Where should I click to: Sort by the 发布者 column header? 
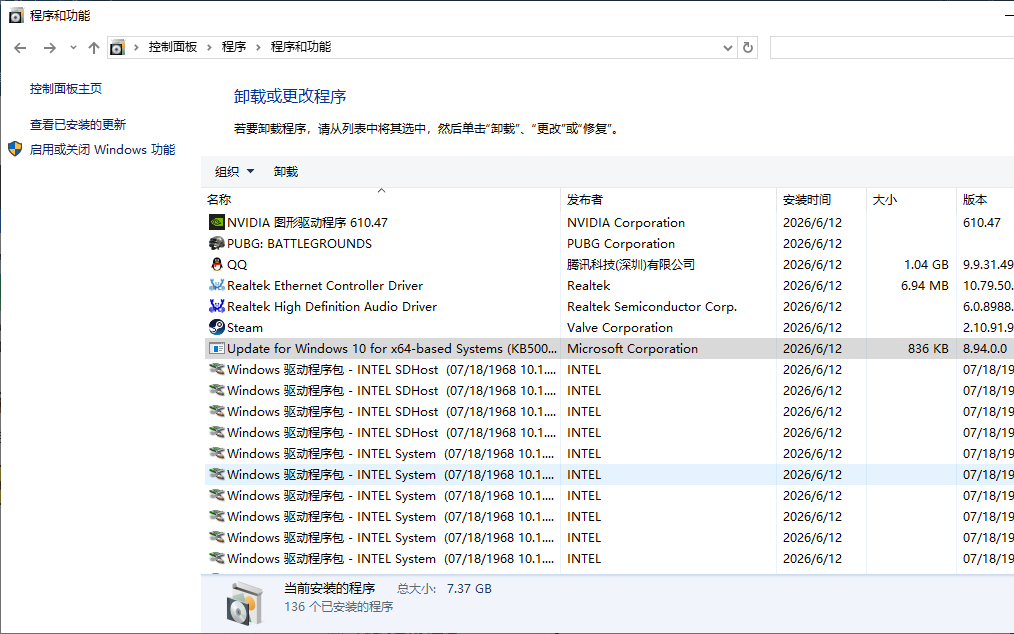pos(668,199)
